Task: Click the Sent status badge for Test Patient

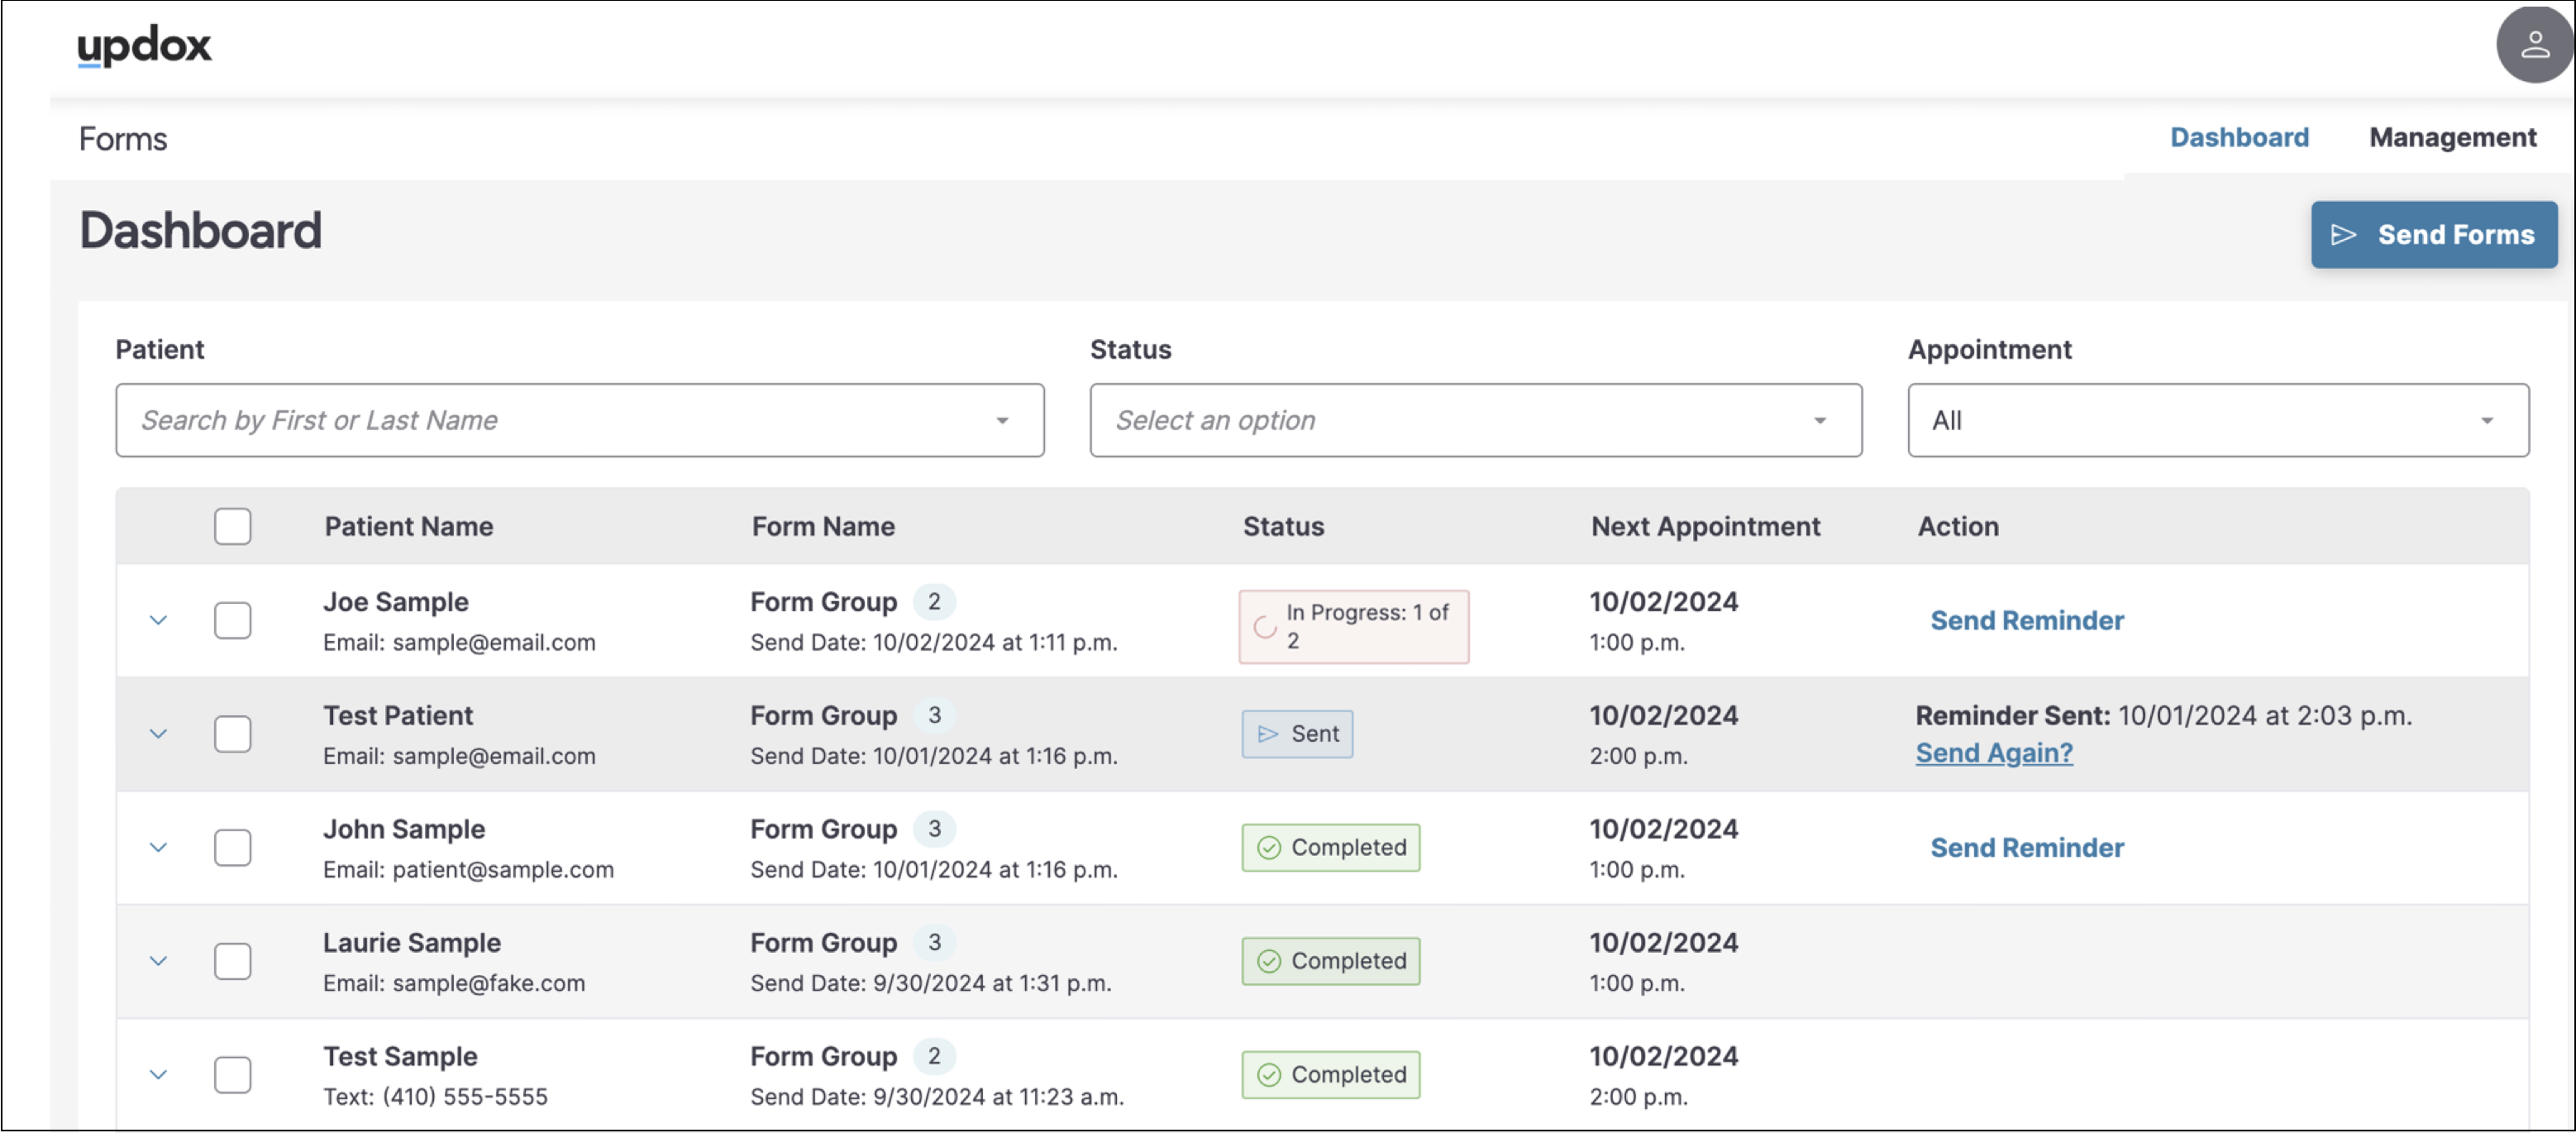Action: click(1296, 734)
